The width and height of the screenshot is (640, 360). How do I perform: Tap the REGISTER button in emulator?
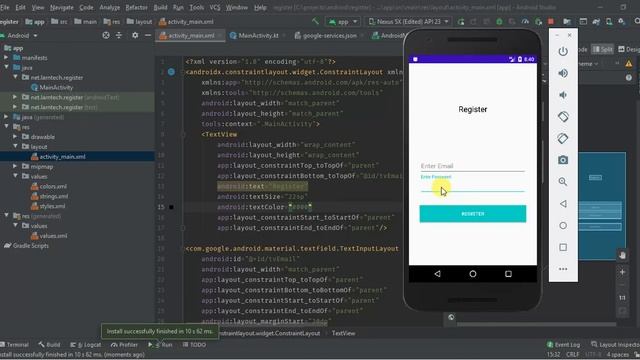click(473, 214)
